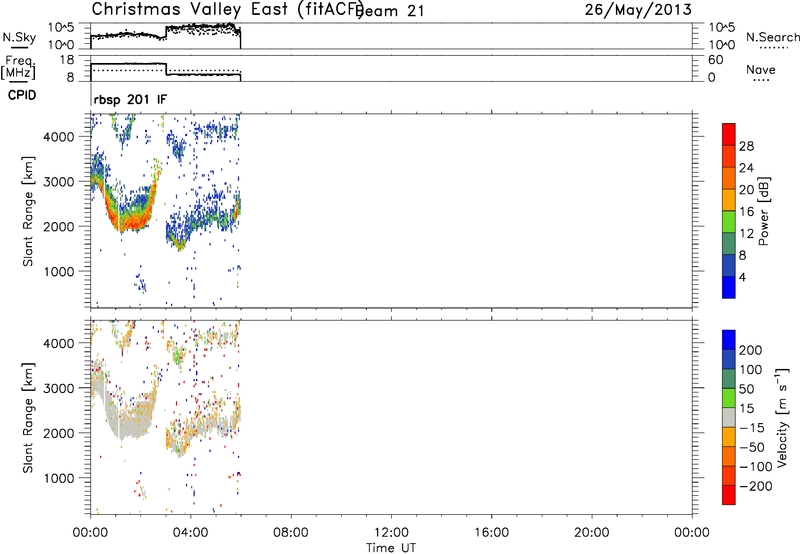This screenshot has width=800, height=554.
Task: Click the "rbsp 201 IF" CPID annotation
Action: (130, 99)
